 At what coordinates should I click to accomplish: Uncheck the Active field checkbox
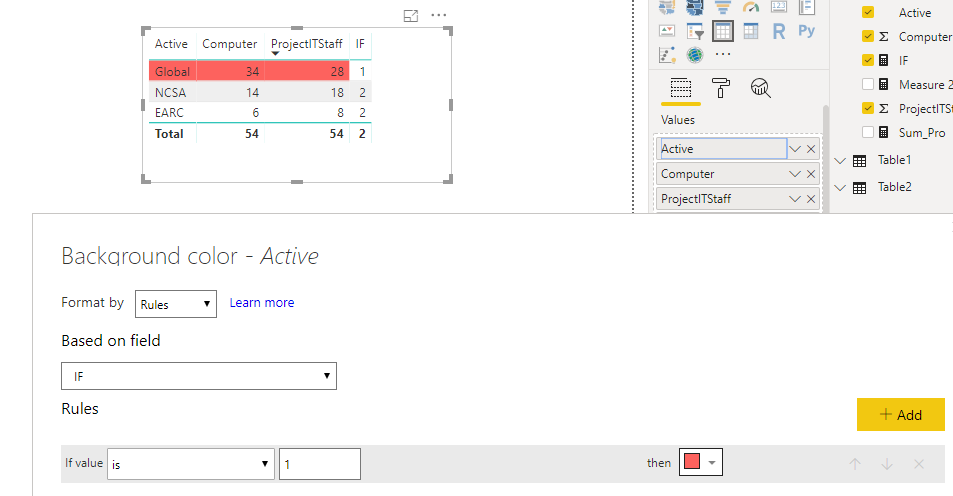tap(868, 12)
